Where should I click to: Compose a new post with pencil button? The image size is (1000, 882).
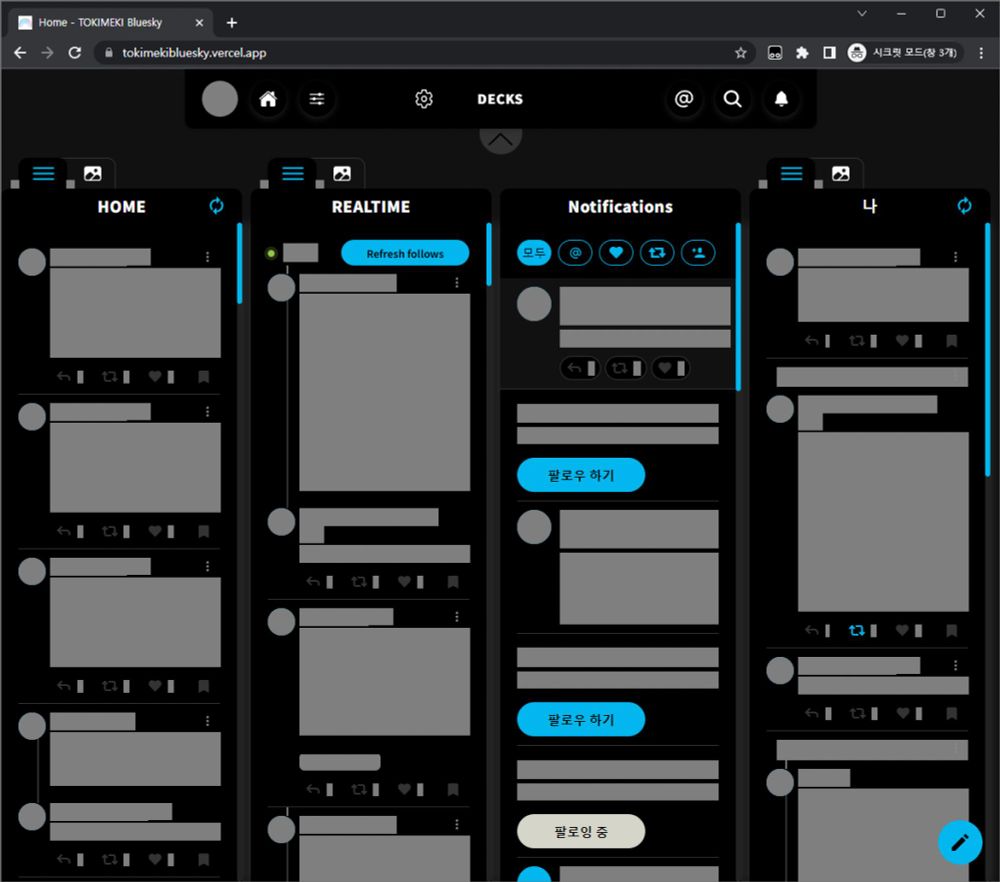pos(960,842)
